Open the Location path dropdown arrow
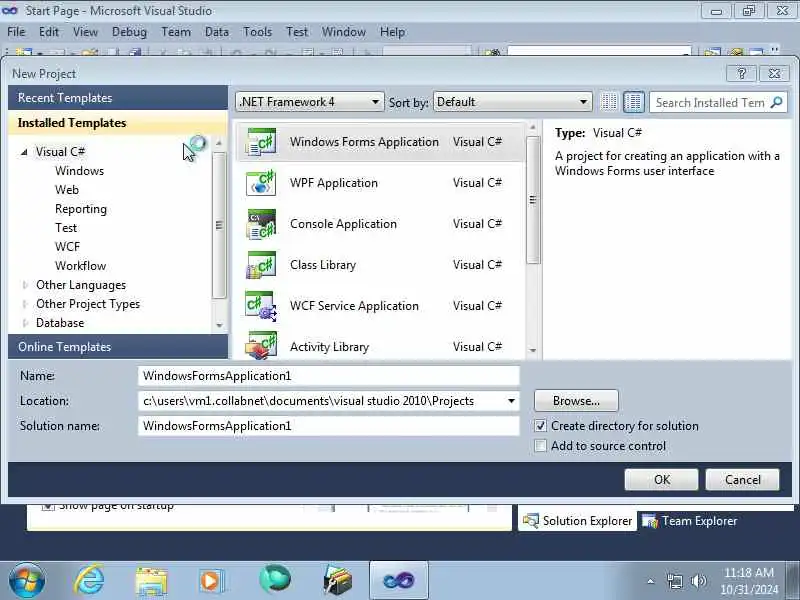The width and height of the screenshot is (800, 600). (x=511, y=401)
